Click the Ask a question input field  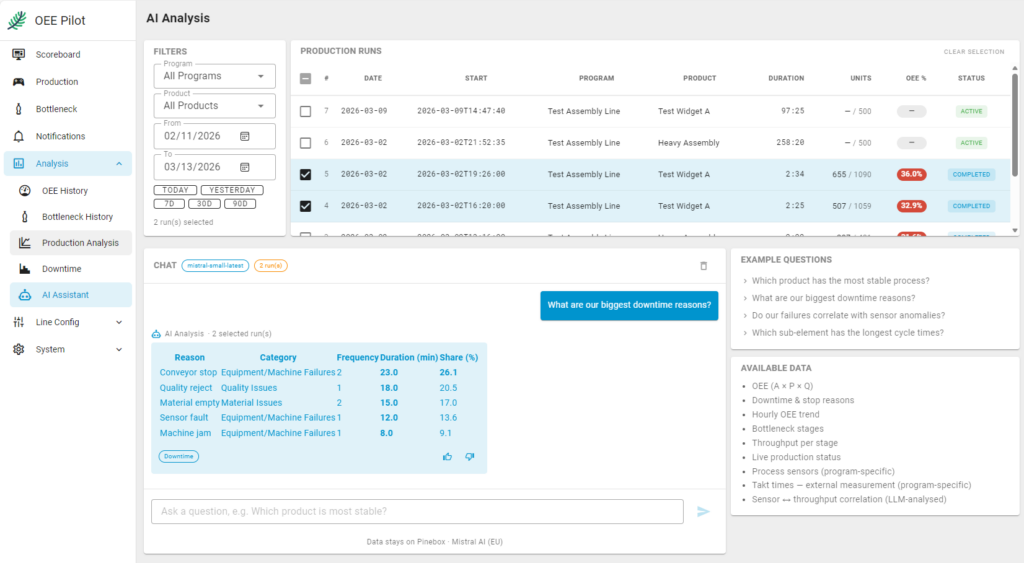pos(417,512)
